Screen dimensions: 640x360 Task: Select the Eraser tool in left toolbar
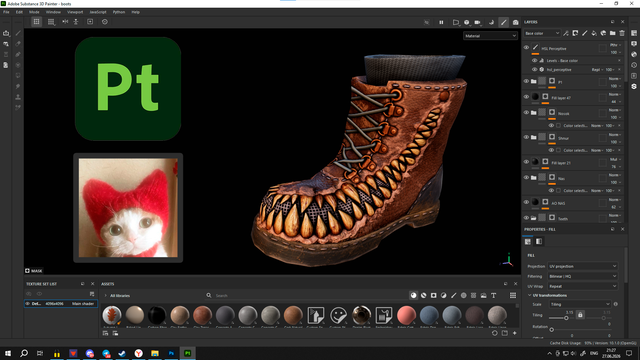(x=18, y=44)
